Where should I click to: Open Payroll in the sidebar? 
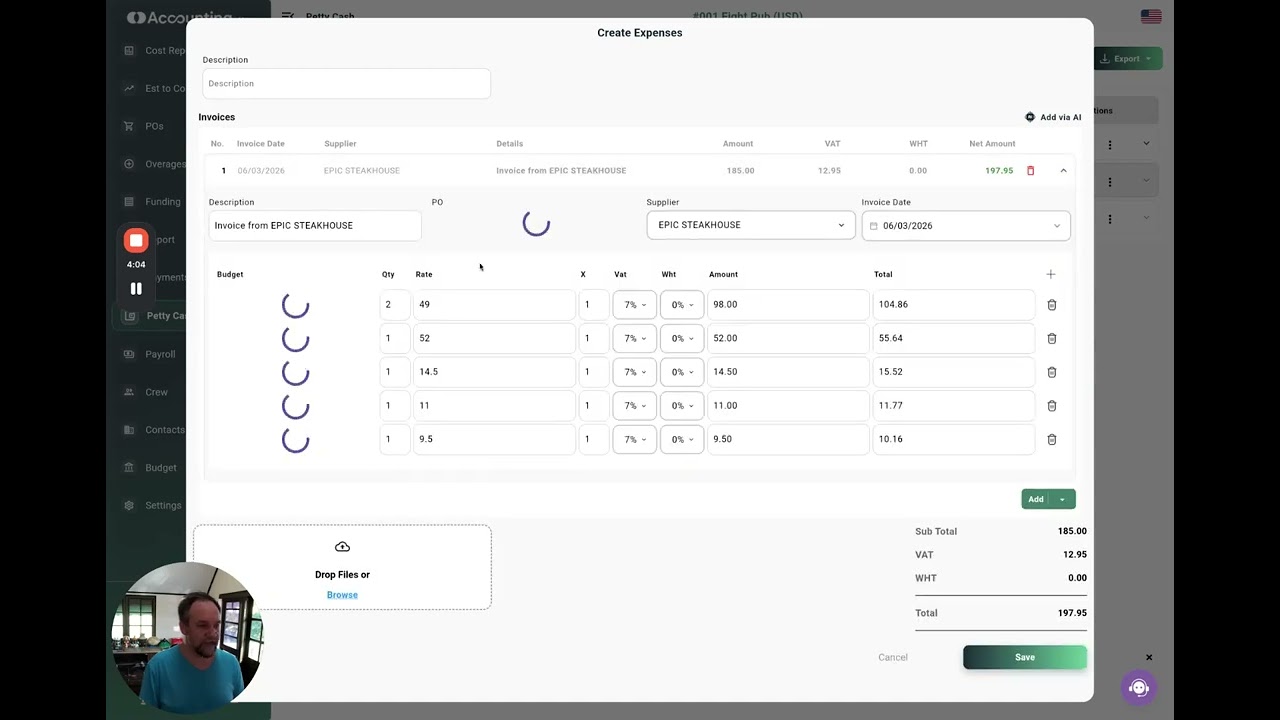coord(150,354)
